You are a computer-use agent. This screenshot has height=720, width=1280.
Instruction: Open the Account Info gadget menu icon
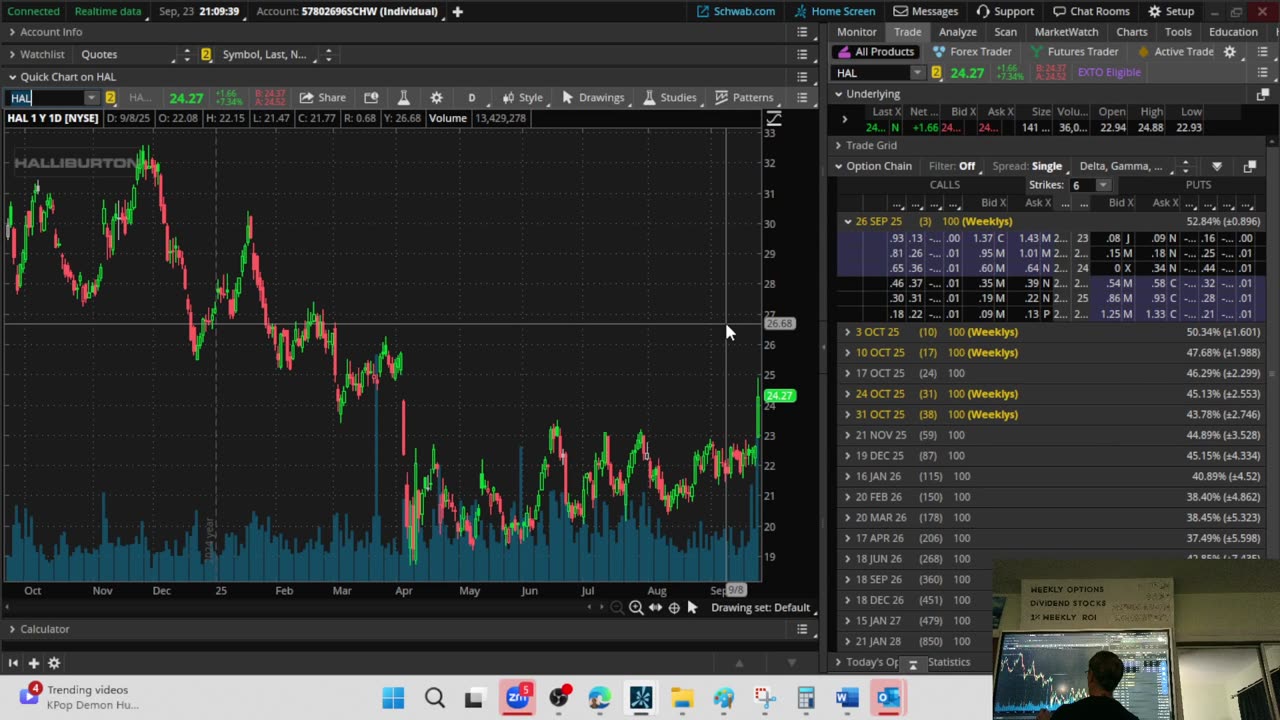click(x=802, y=32)
